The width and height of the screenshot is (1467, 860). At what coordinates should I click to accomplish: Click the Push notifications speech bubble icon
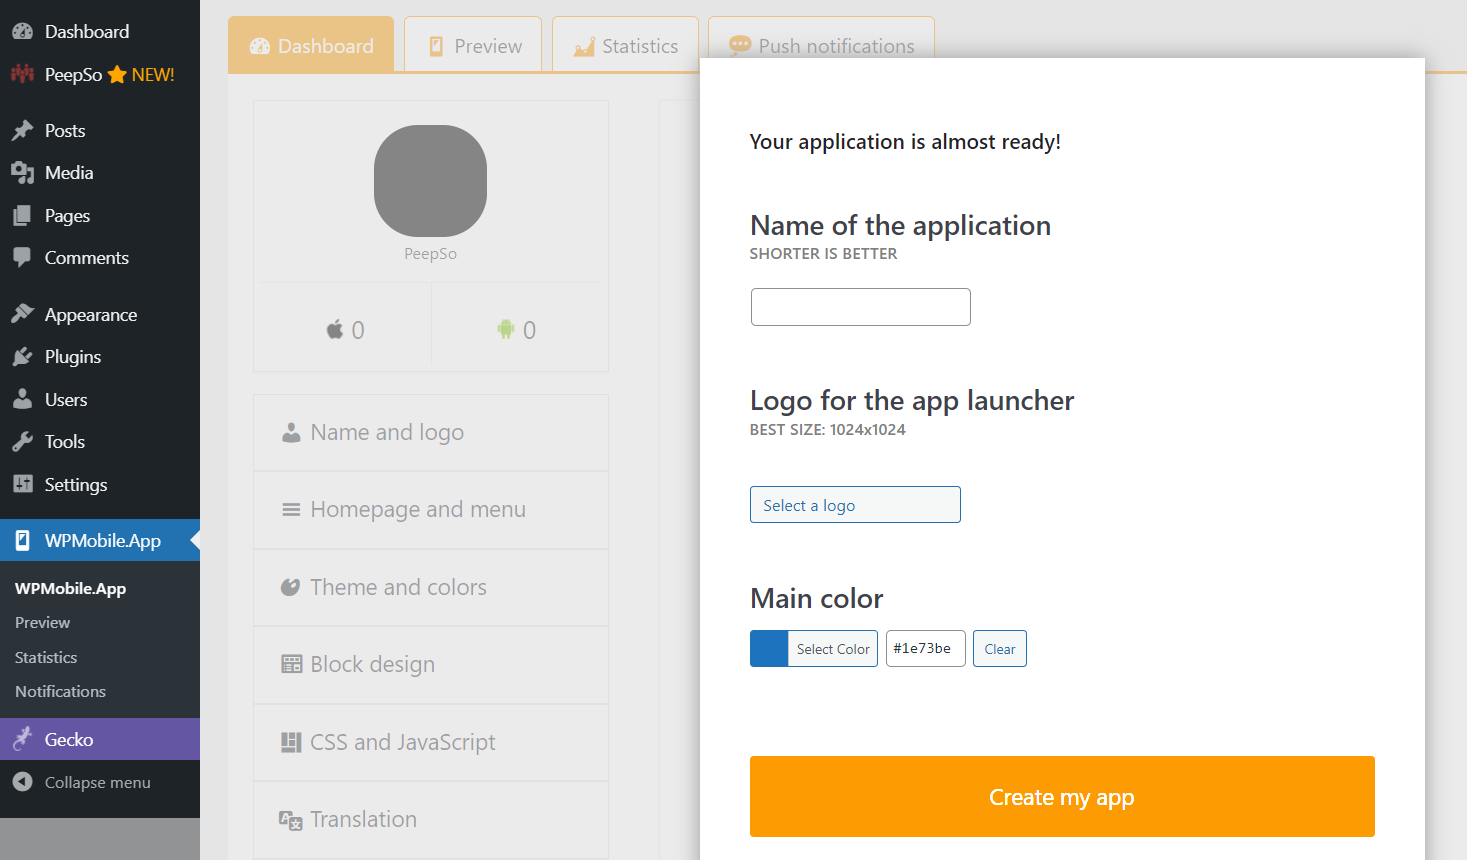click(x=740, y=45)
